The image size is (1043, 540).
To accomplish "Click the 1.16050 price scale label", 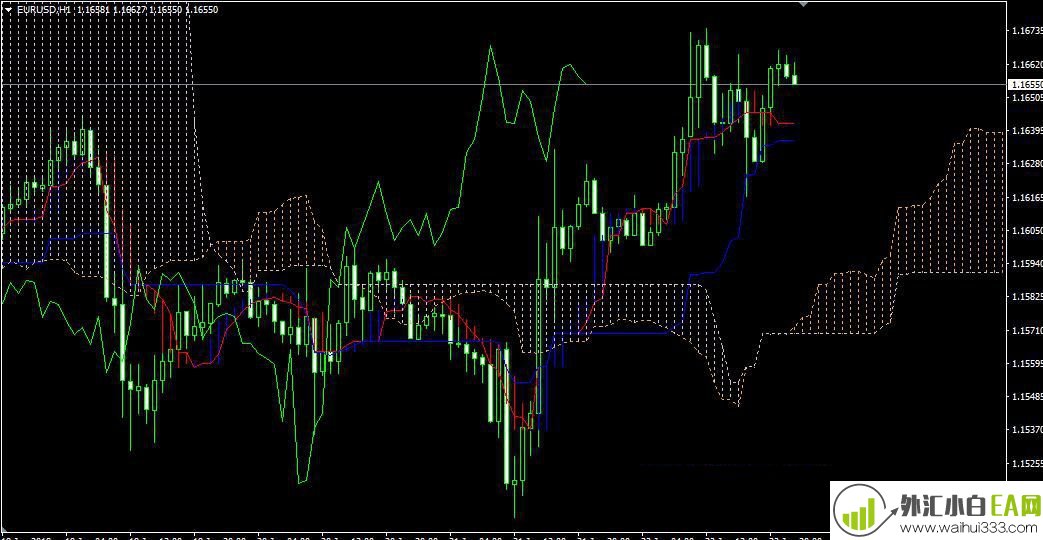I will pos(1026,231).
